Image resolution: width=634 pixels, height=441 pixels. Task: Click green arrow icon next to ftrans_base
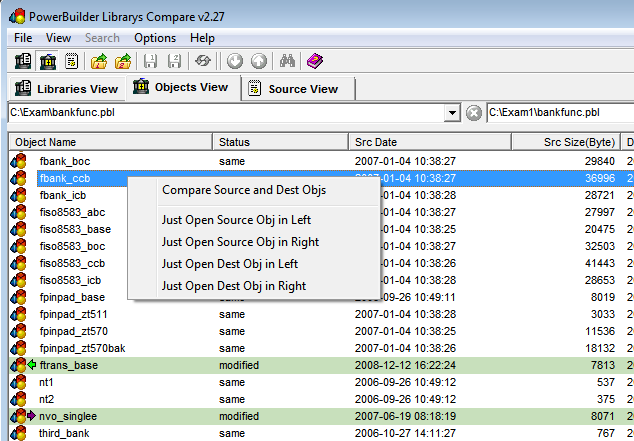[x=32, y=365]
